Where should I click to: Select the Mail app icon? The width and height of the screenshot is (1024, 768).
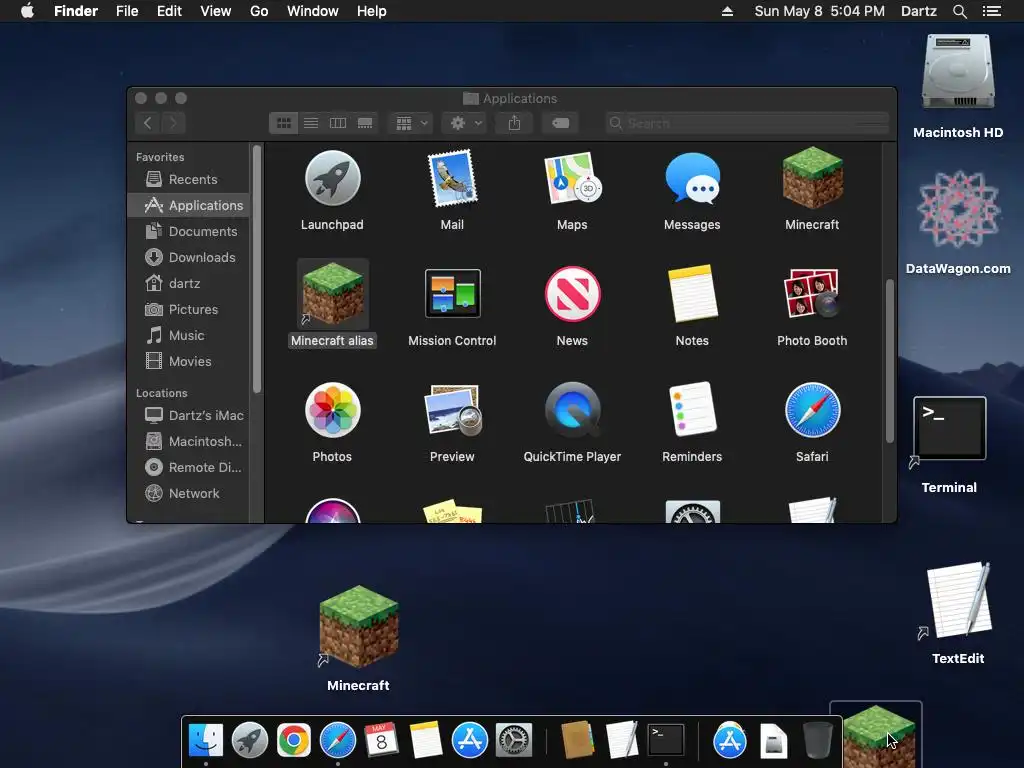coord(452,178)
